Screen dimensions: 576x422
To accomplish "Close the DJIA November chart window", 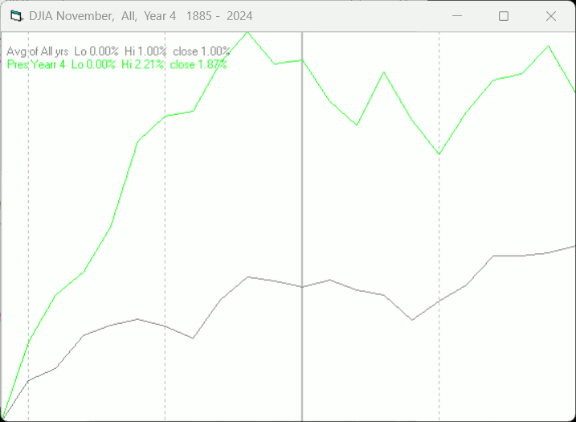I will click(x=551, y=16).
